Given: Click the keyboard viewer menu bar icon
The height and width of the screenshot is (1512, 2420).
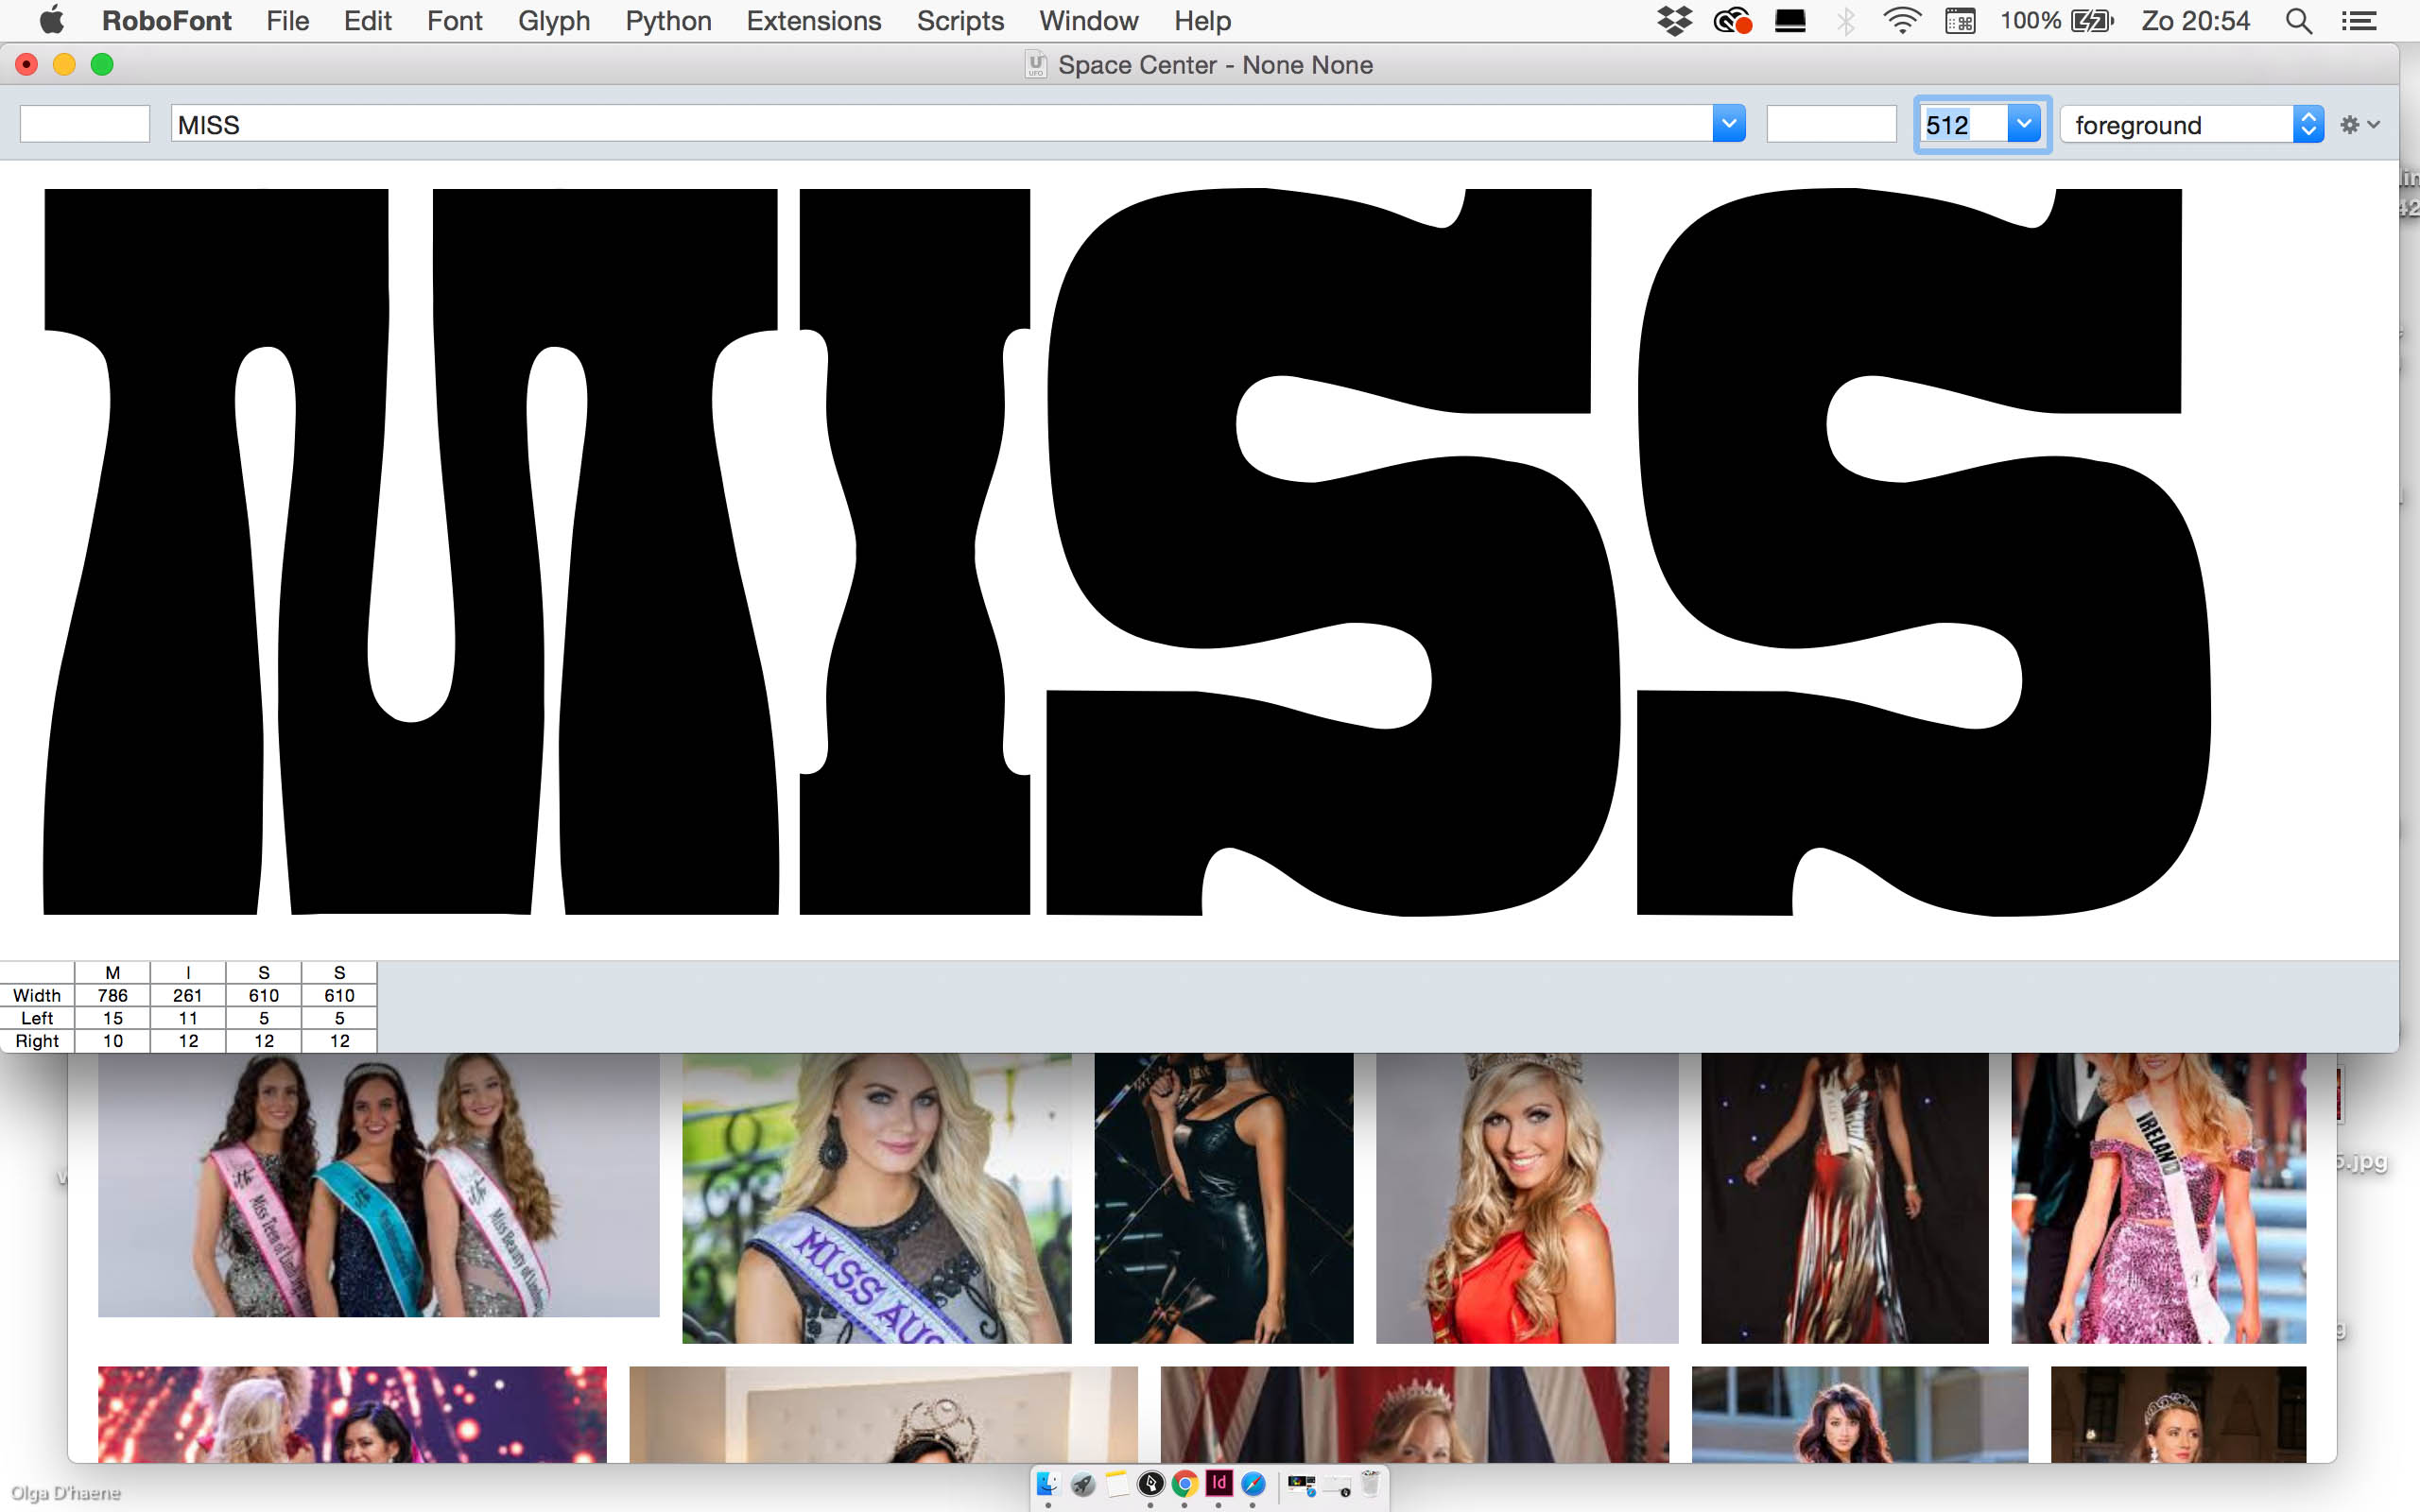Looking at the screenshot, I should [x=1960, y=20].
